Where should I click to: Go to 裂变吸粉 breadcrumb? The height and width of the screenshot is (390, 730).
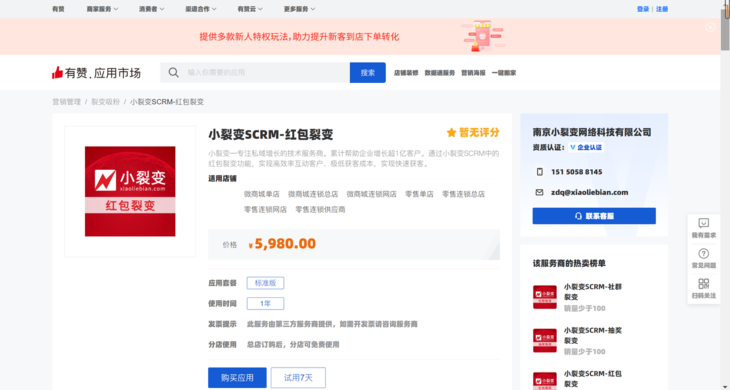coord(105,101)
